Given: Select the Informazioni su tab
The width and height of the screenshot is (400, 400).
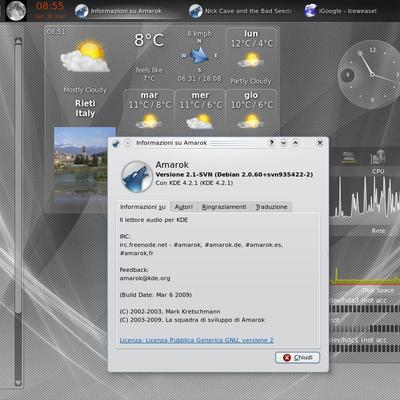Looking at the screenshot, I should (x=143, y=207).
